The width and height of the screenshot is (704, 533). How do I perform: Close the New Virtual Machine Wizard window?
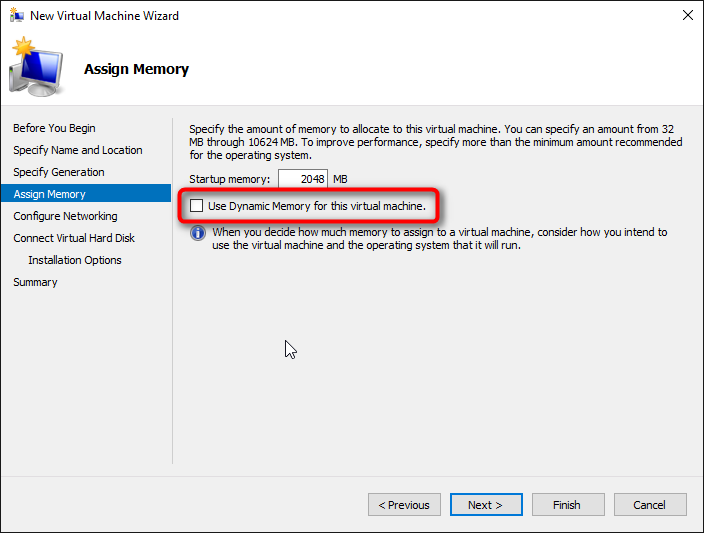[x=687, y=15]
